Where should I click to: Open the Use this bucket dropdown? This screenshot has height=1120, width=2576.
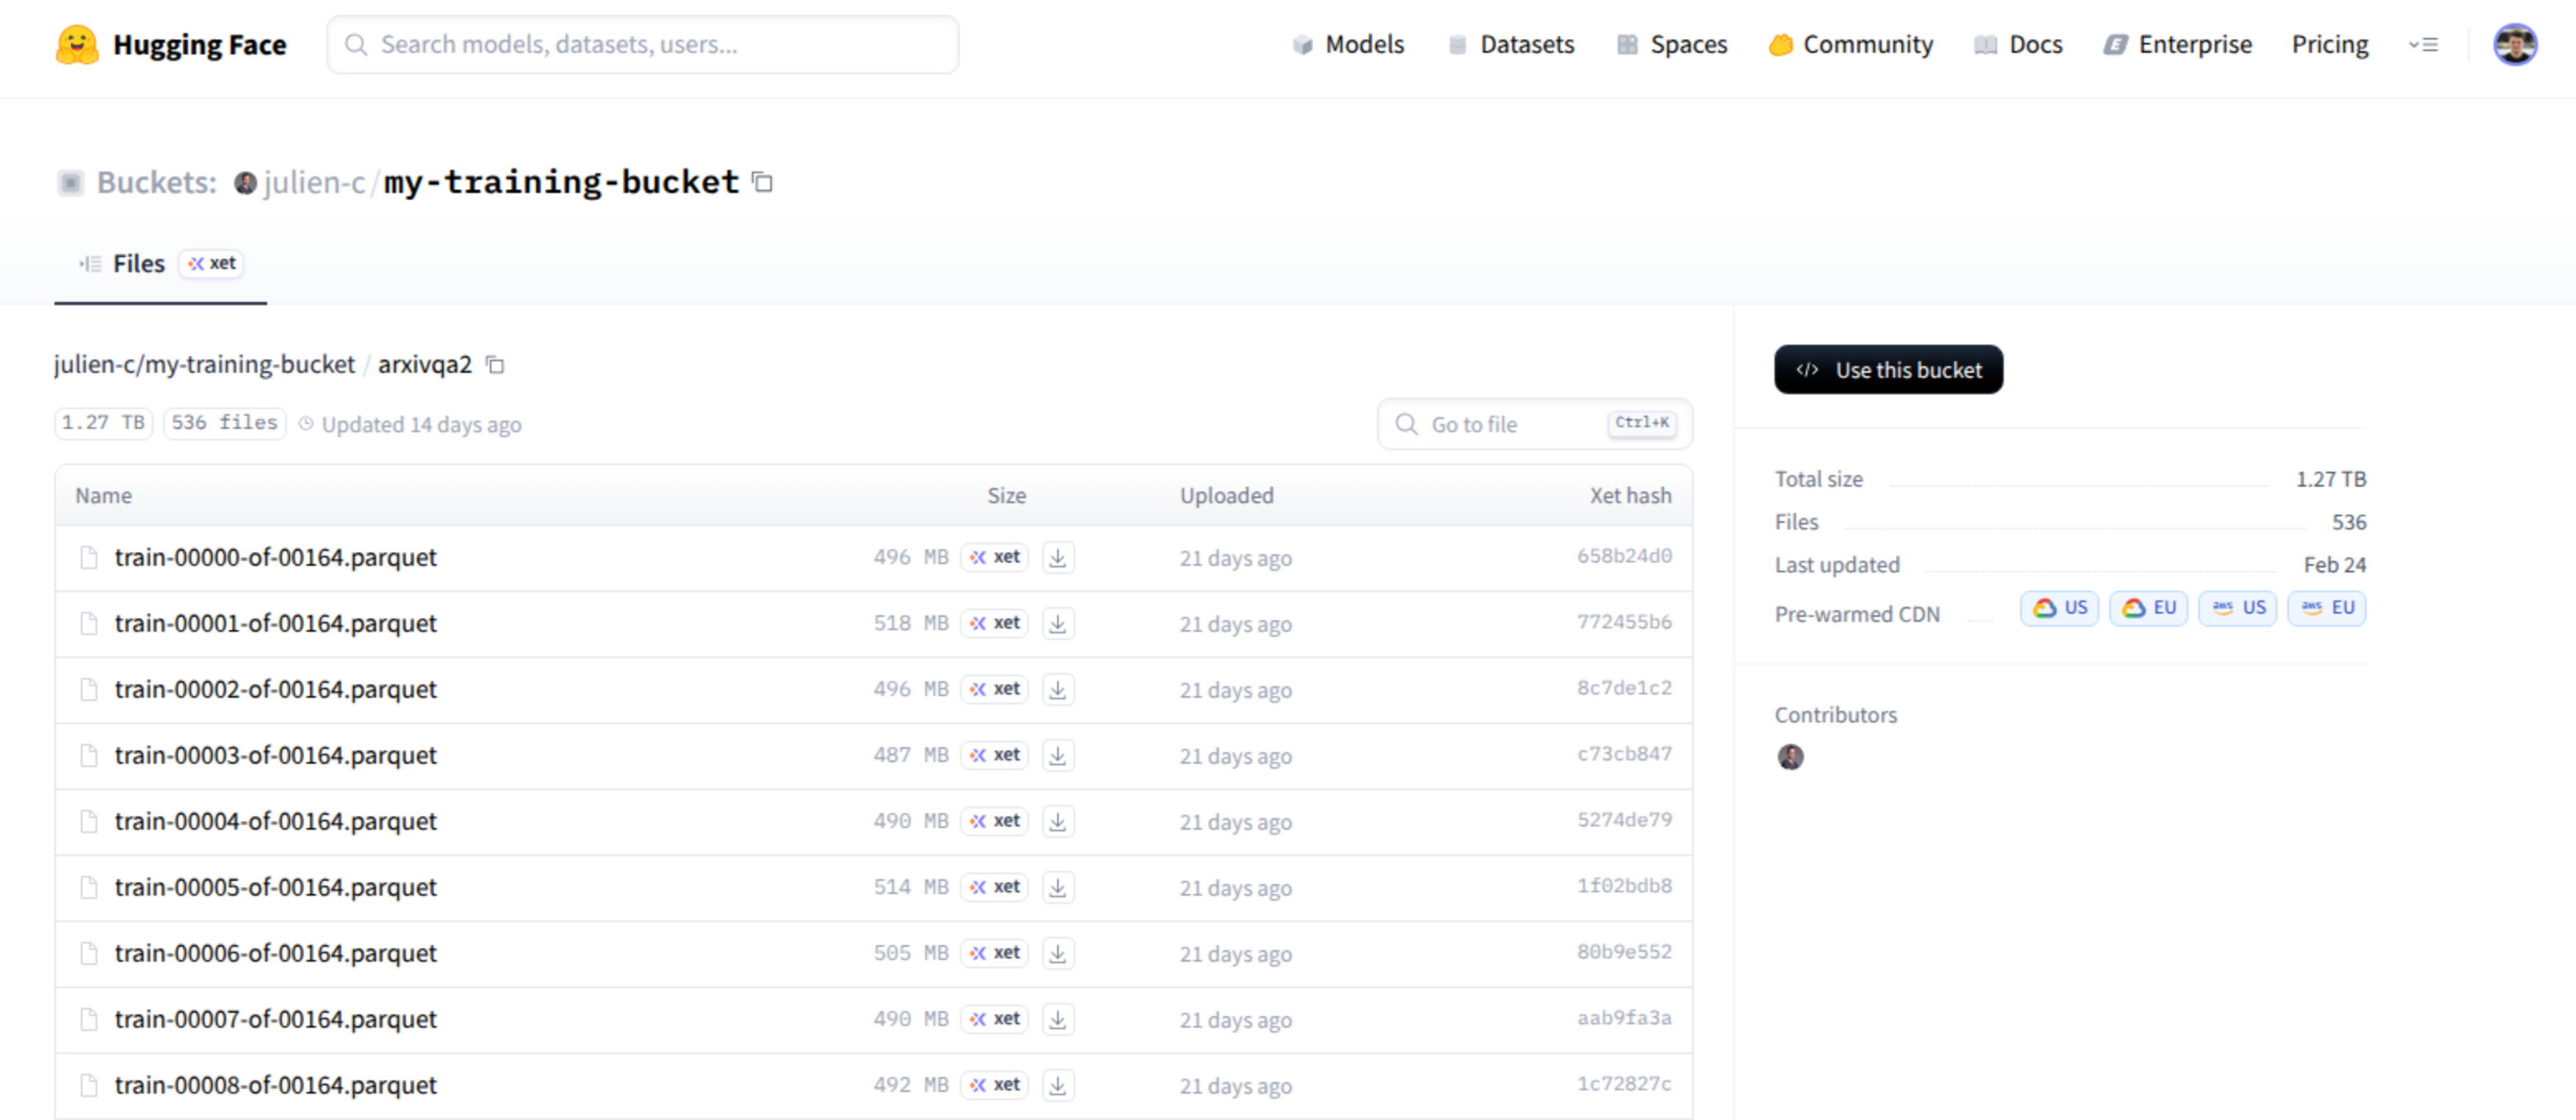(1887, 370)
